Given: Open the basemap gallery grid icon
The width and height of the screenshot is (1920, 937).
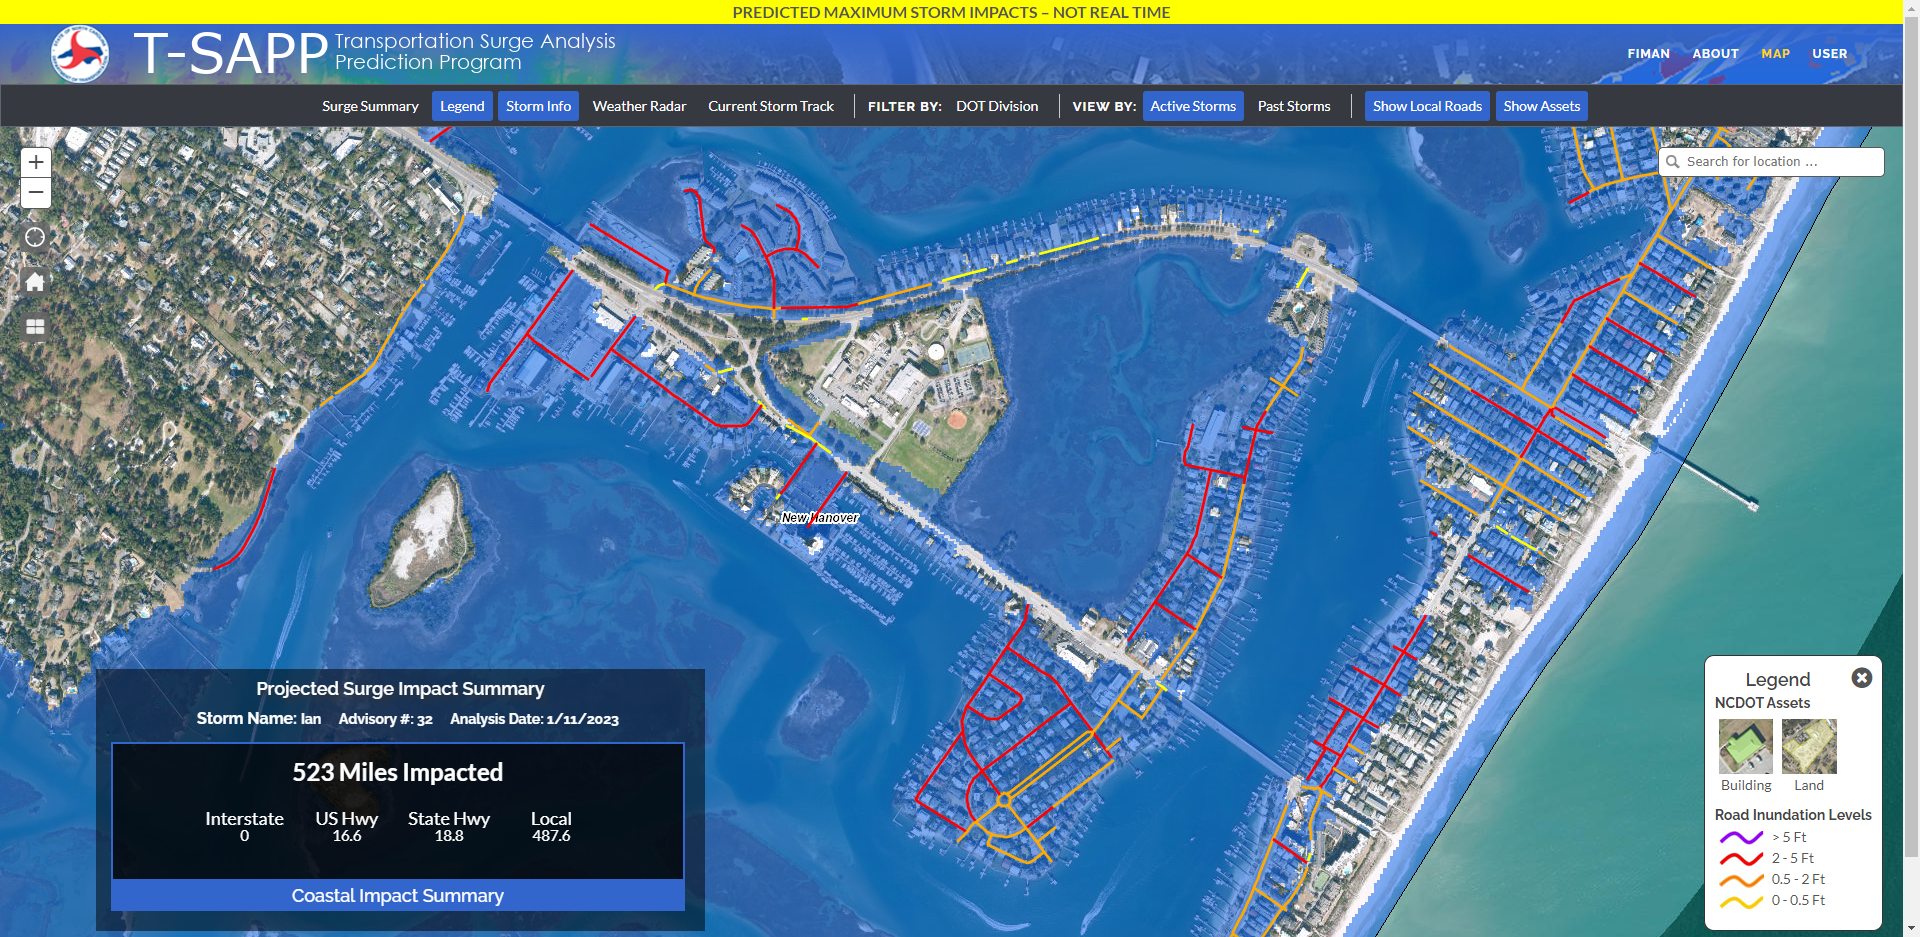Looking at the screenshot, I should coord(35,327).
